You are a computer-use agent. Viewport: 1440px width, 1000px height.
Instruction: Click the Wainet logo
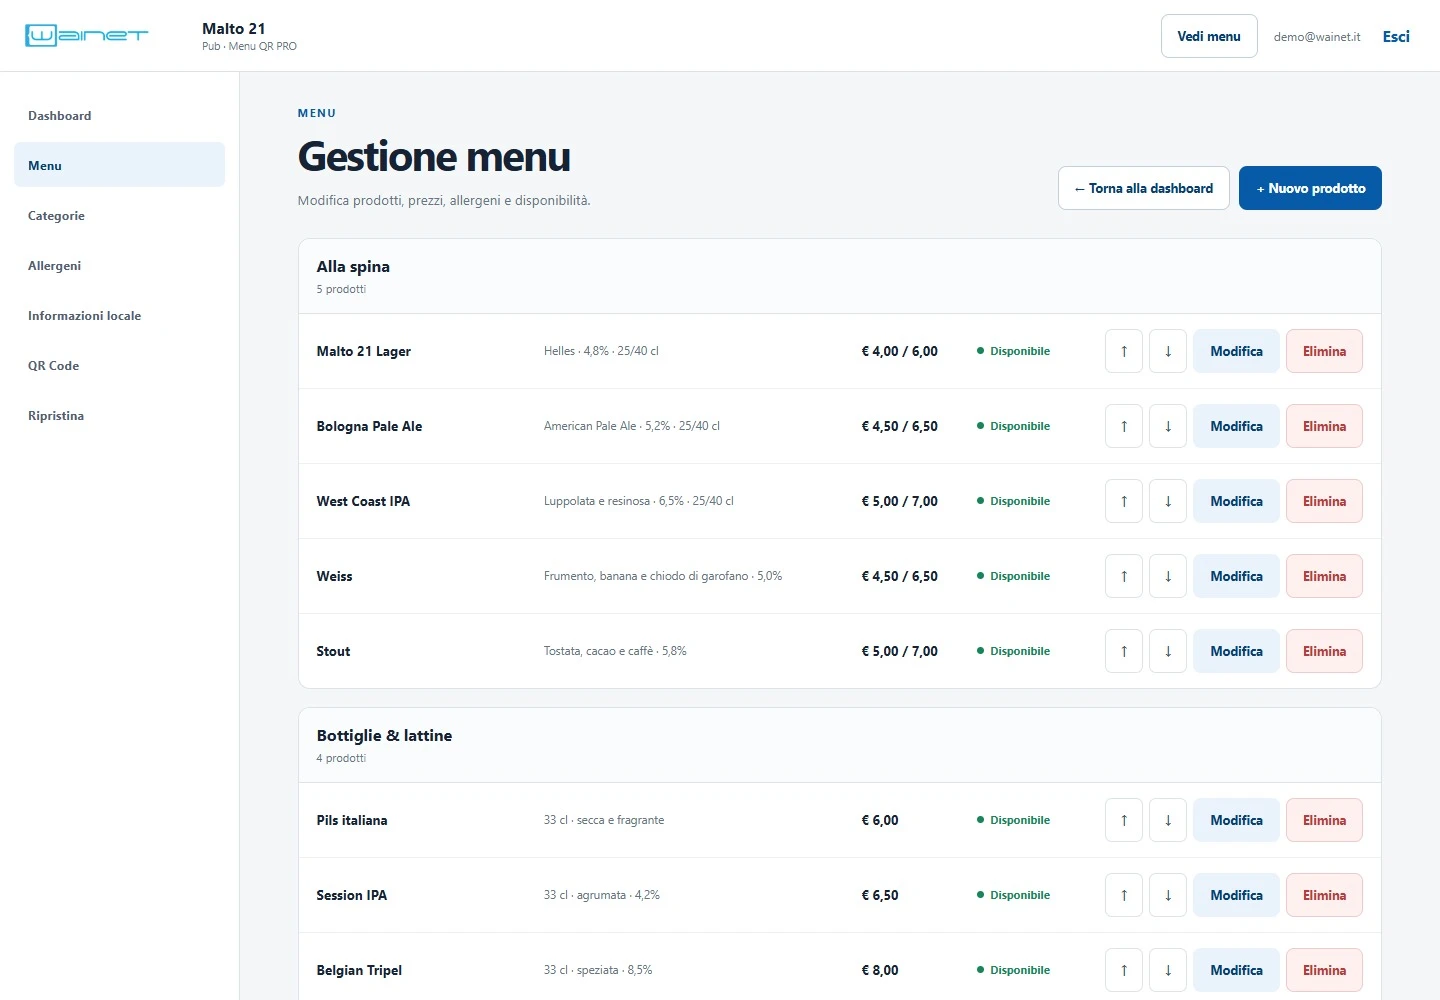(86, 36)
